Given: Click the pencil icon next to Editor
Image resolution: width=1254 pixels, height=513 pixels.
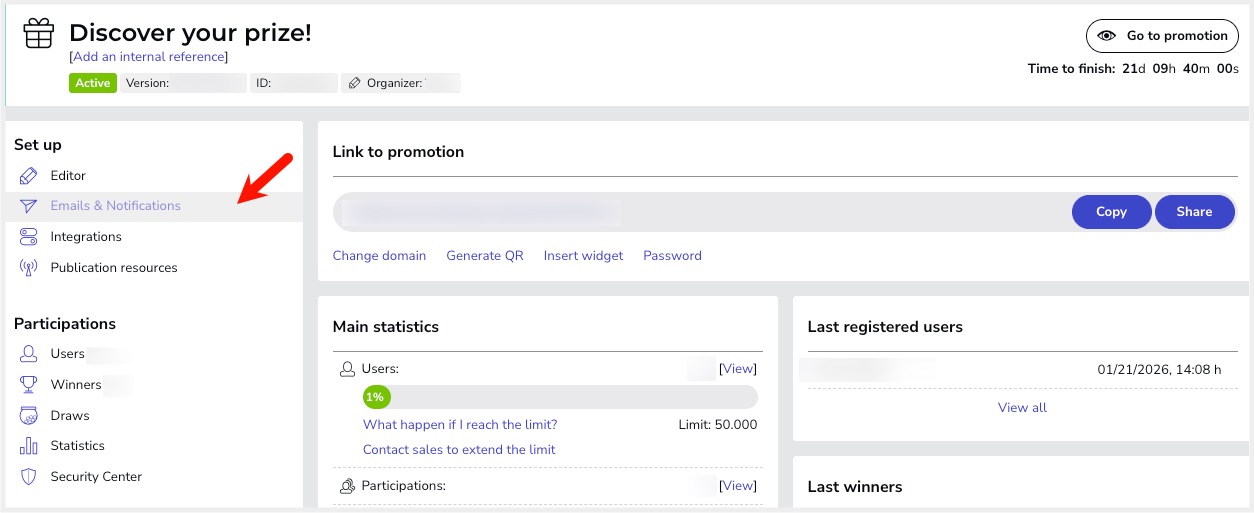Looking at the screenshot, I should click(x=29, y=176).
